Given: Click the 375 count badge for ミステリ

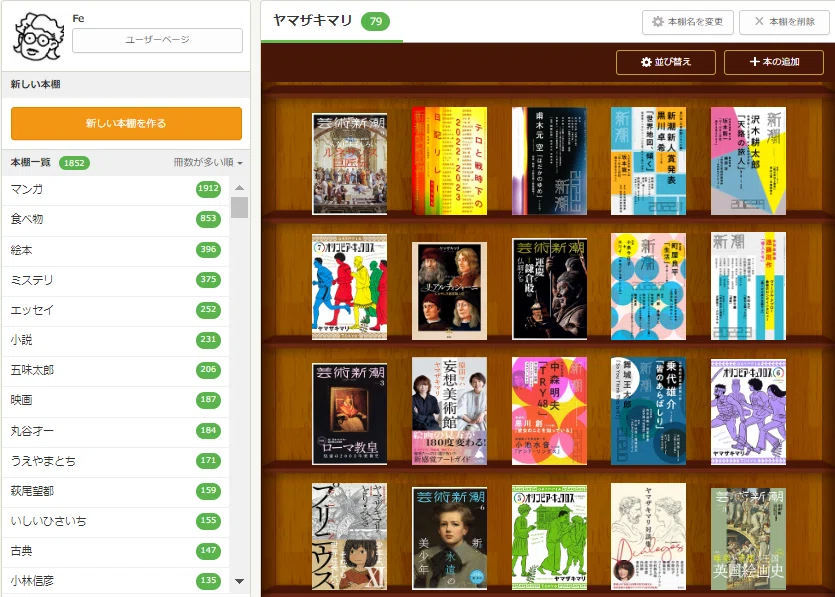Looking at the screenshot, I should point(208,279).
